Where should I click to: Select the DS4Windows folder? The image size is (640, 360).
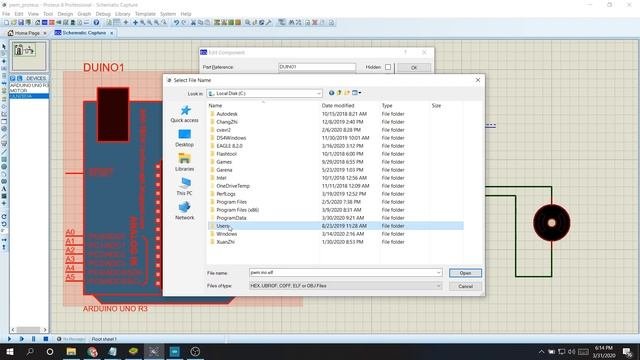(x=231, y=138)
